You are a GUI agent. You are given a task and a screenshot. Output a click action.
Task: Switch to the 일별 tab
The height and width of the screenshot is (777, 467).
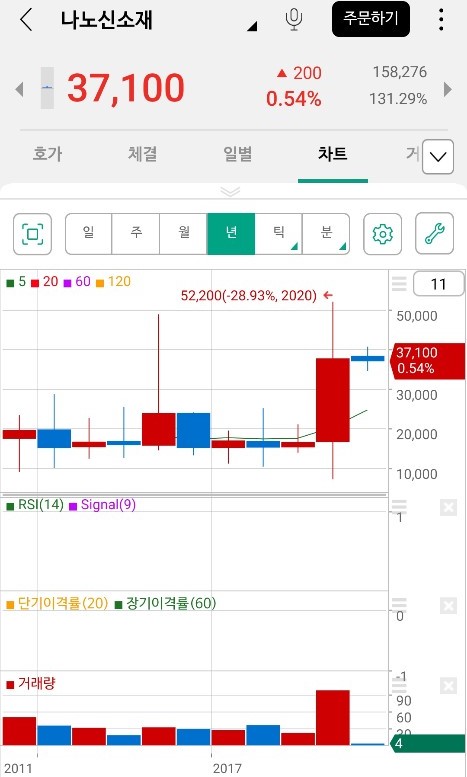[x=237, y=154]
